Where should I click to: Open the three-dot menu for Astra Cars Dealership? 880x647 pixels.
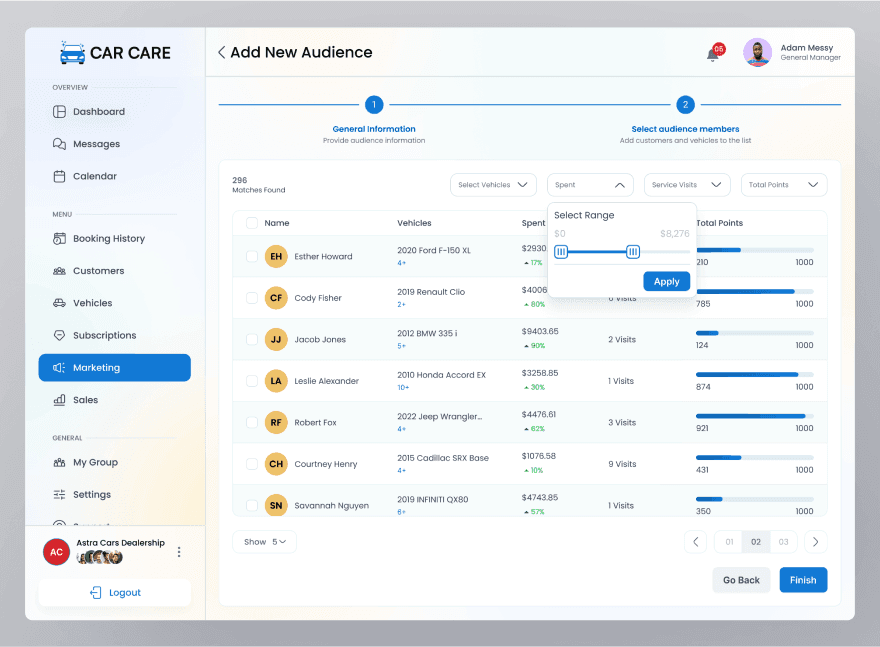pos(179,552)
